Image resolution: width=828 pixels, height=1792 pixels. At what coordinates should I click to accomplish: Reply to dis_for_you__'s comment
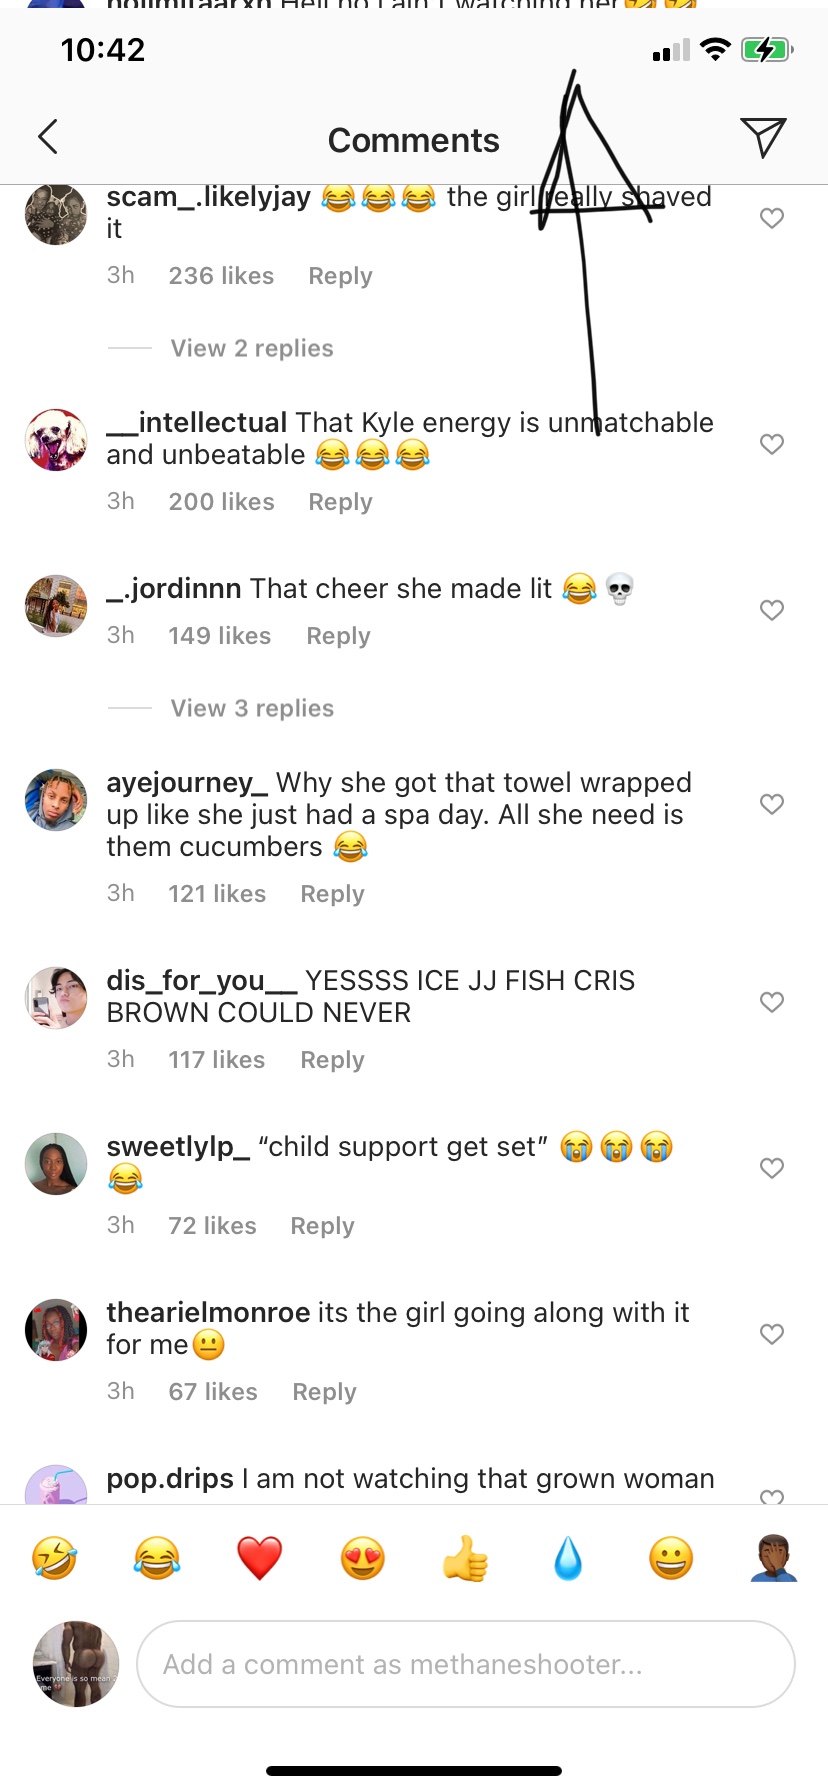click(332, 1059)
